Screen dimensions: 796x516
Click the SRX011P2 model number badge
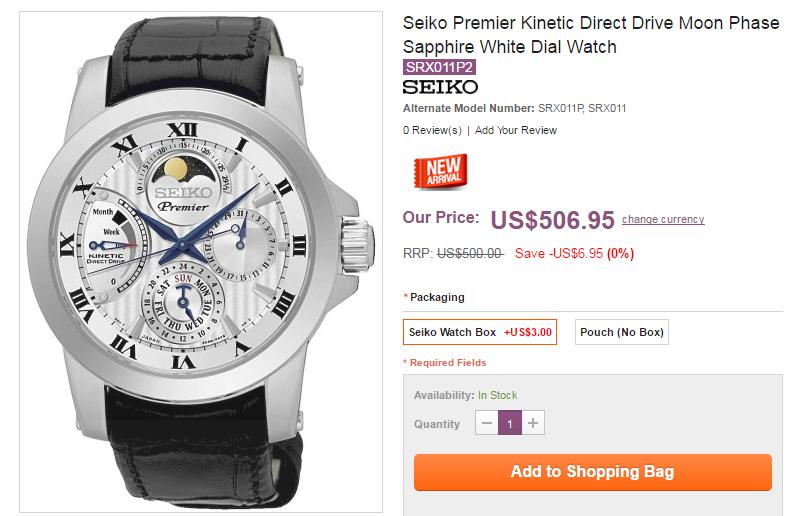pyautogui.click(x=439, y=67)
